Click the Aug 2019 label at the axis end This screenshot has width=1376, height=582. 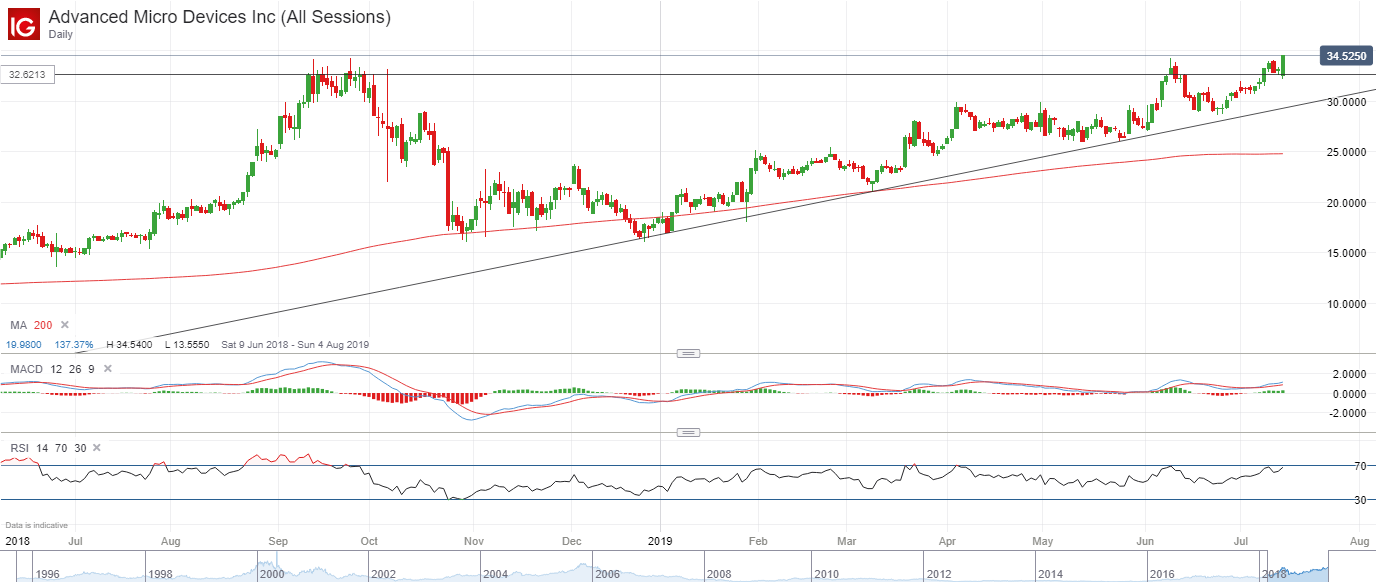click(1359, 542)
